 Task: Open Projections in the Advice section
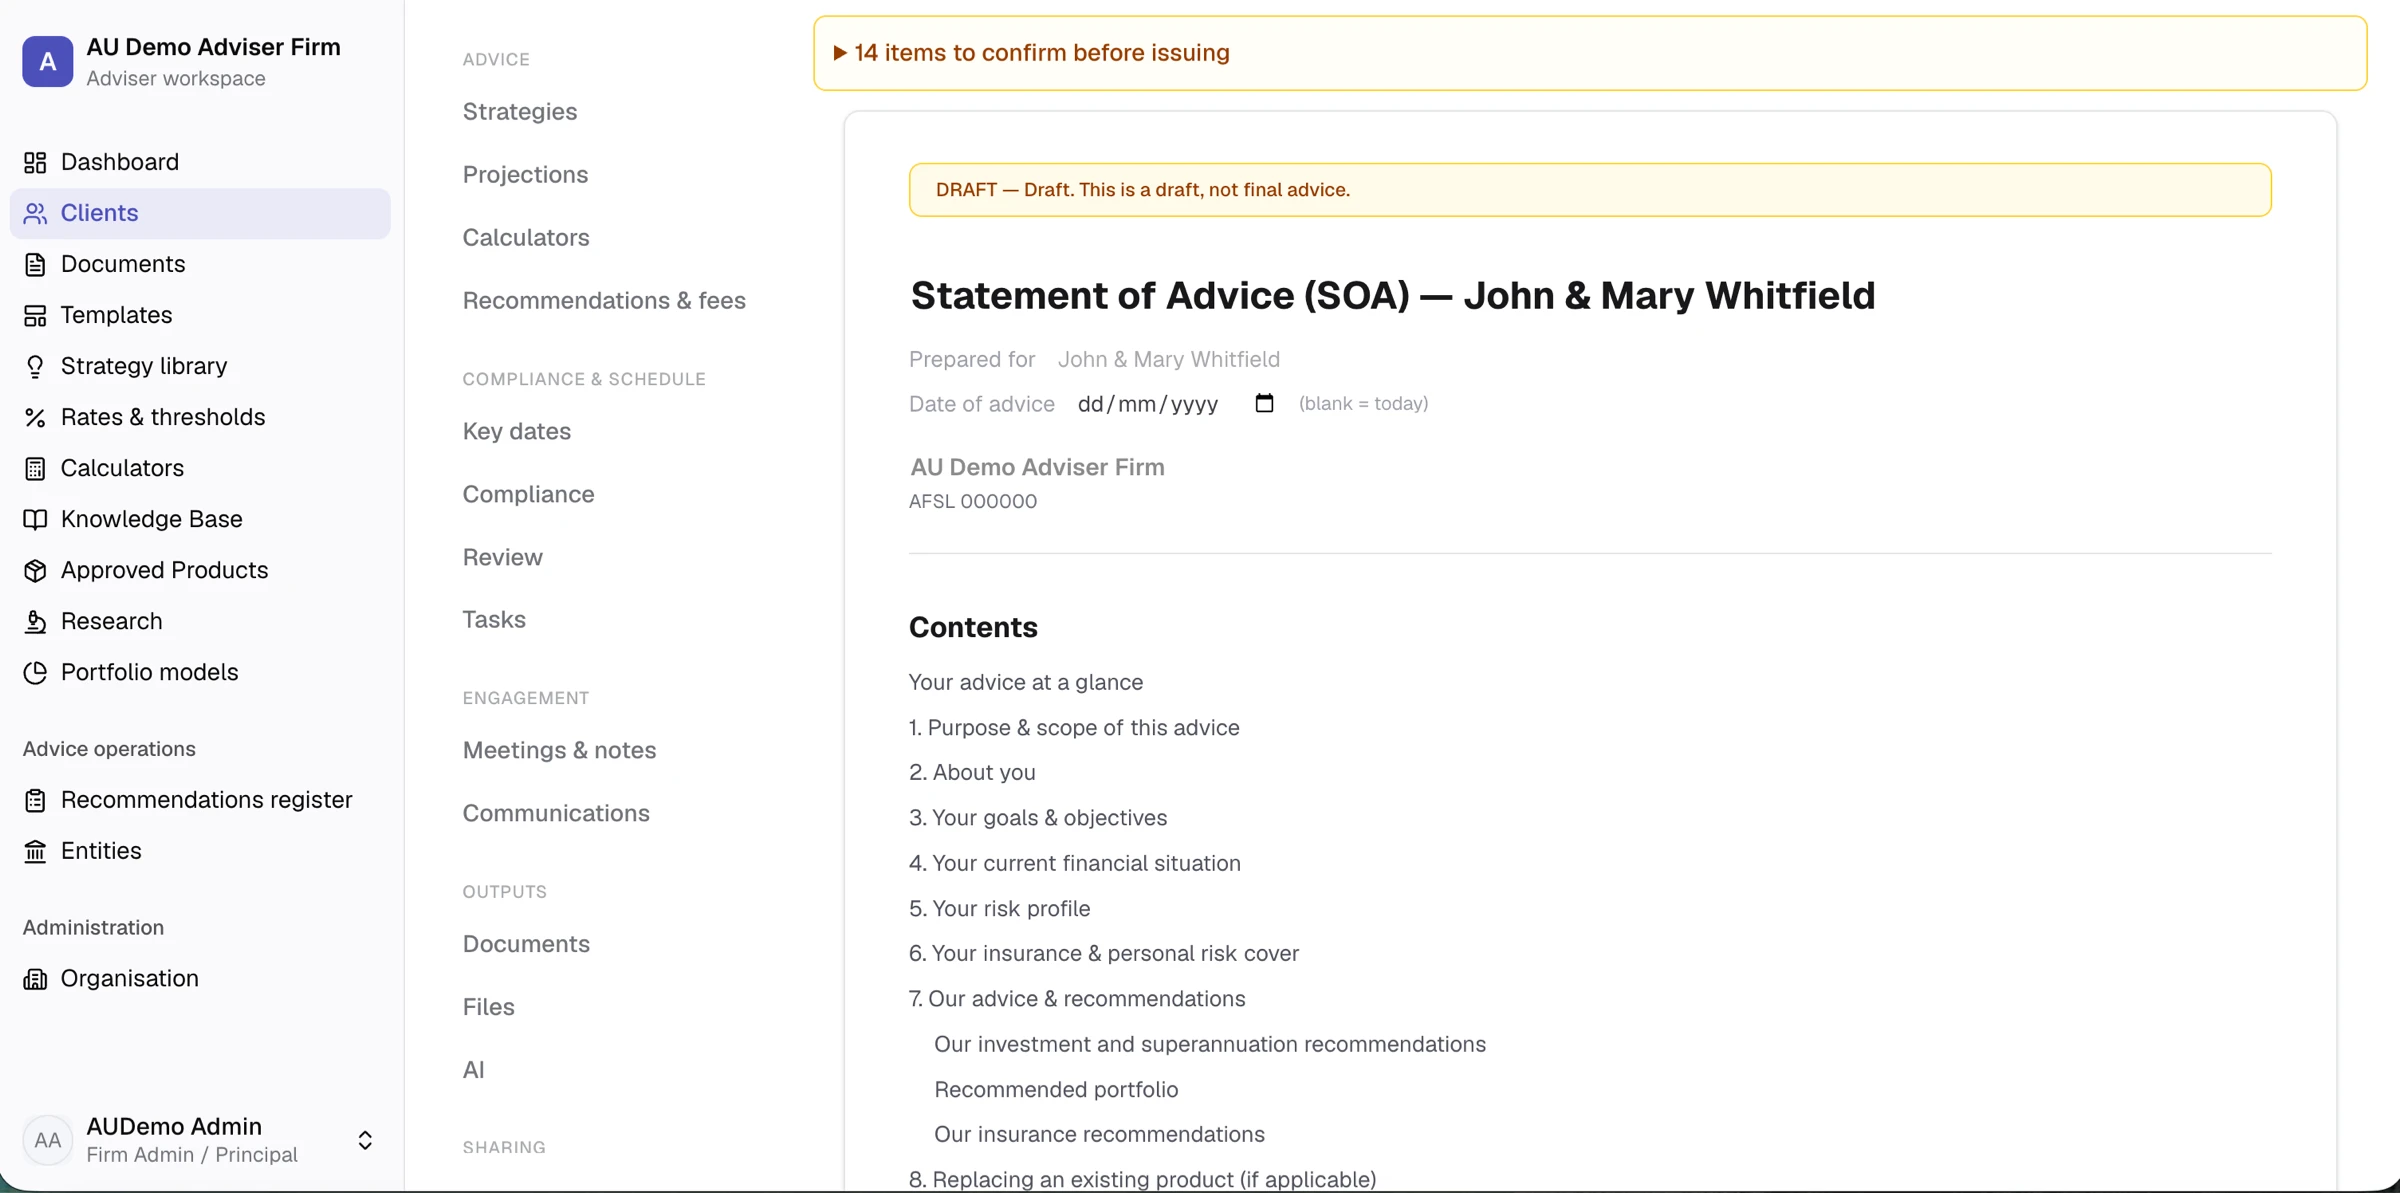[525, 174]
